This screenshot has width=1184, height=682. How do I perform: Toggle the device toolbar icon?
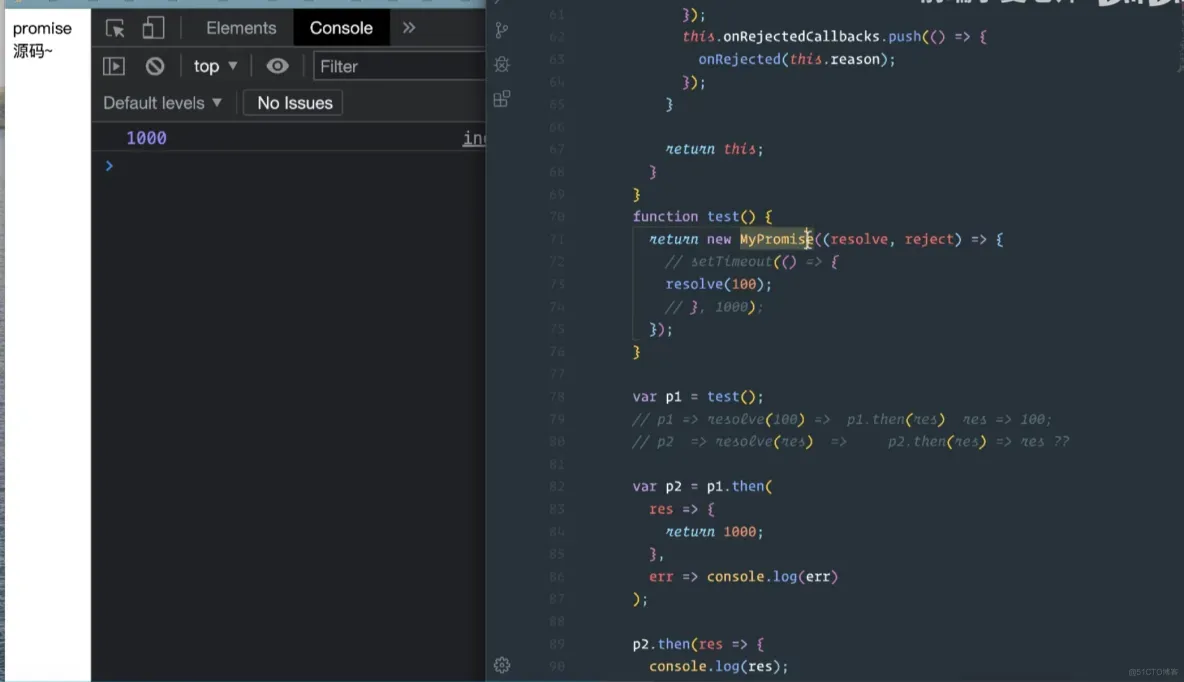click(153, 28)
